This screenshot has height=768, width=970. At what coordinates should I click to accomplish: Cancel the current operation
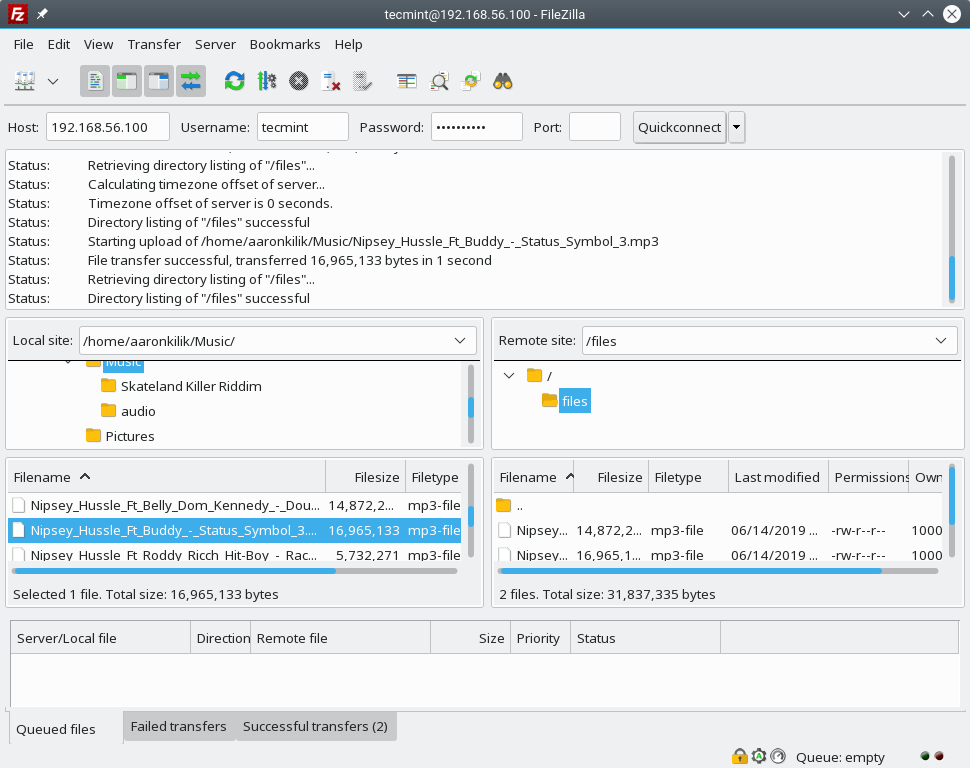(x=298, y=81)
